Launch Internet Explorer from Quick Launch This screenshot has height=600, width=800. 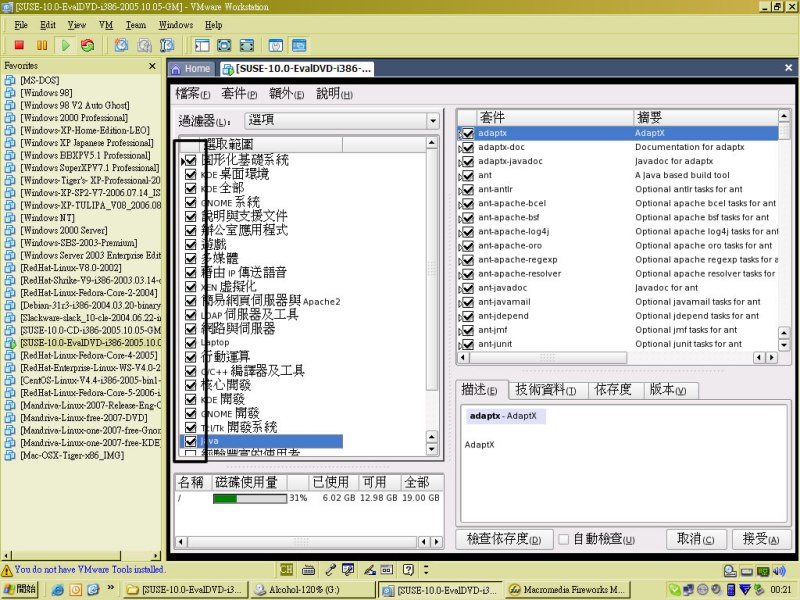tap(58, 590)
